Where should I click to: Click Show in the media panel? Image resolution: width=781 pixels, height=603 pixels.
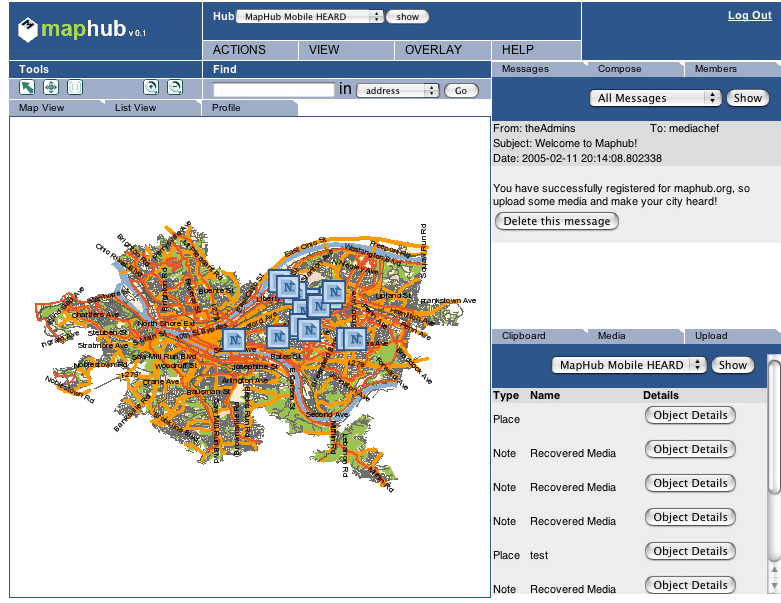(733, 365)
